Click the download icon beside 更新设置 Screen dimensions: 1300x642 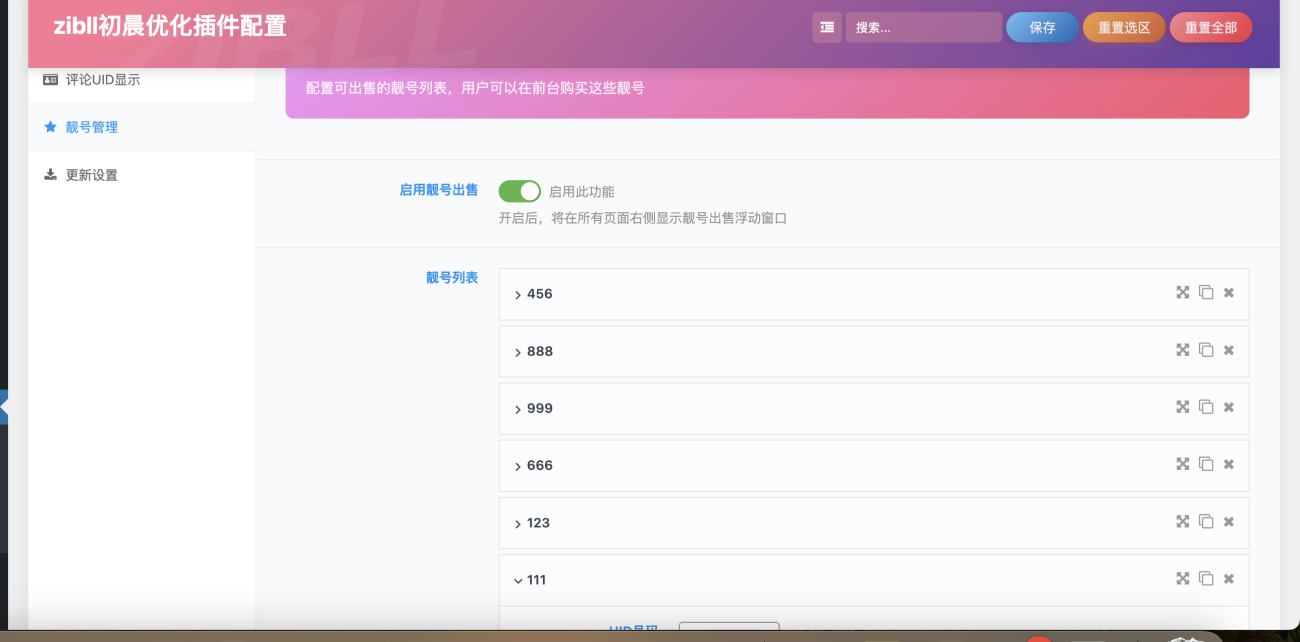(x=48, y=174)
